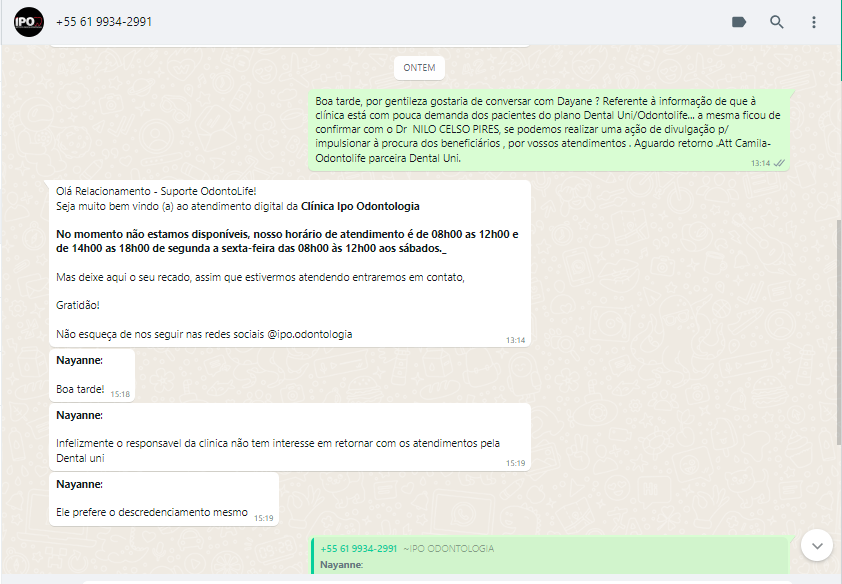Open the three-dot chat menu
842x584 pixels.
click(x=814, y=22)
